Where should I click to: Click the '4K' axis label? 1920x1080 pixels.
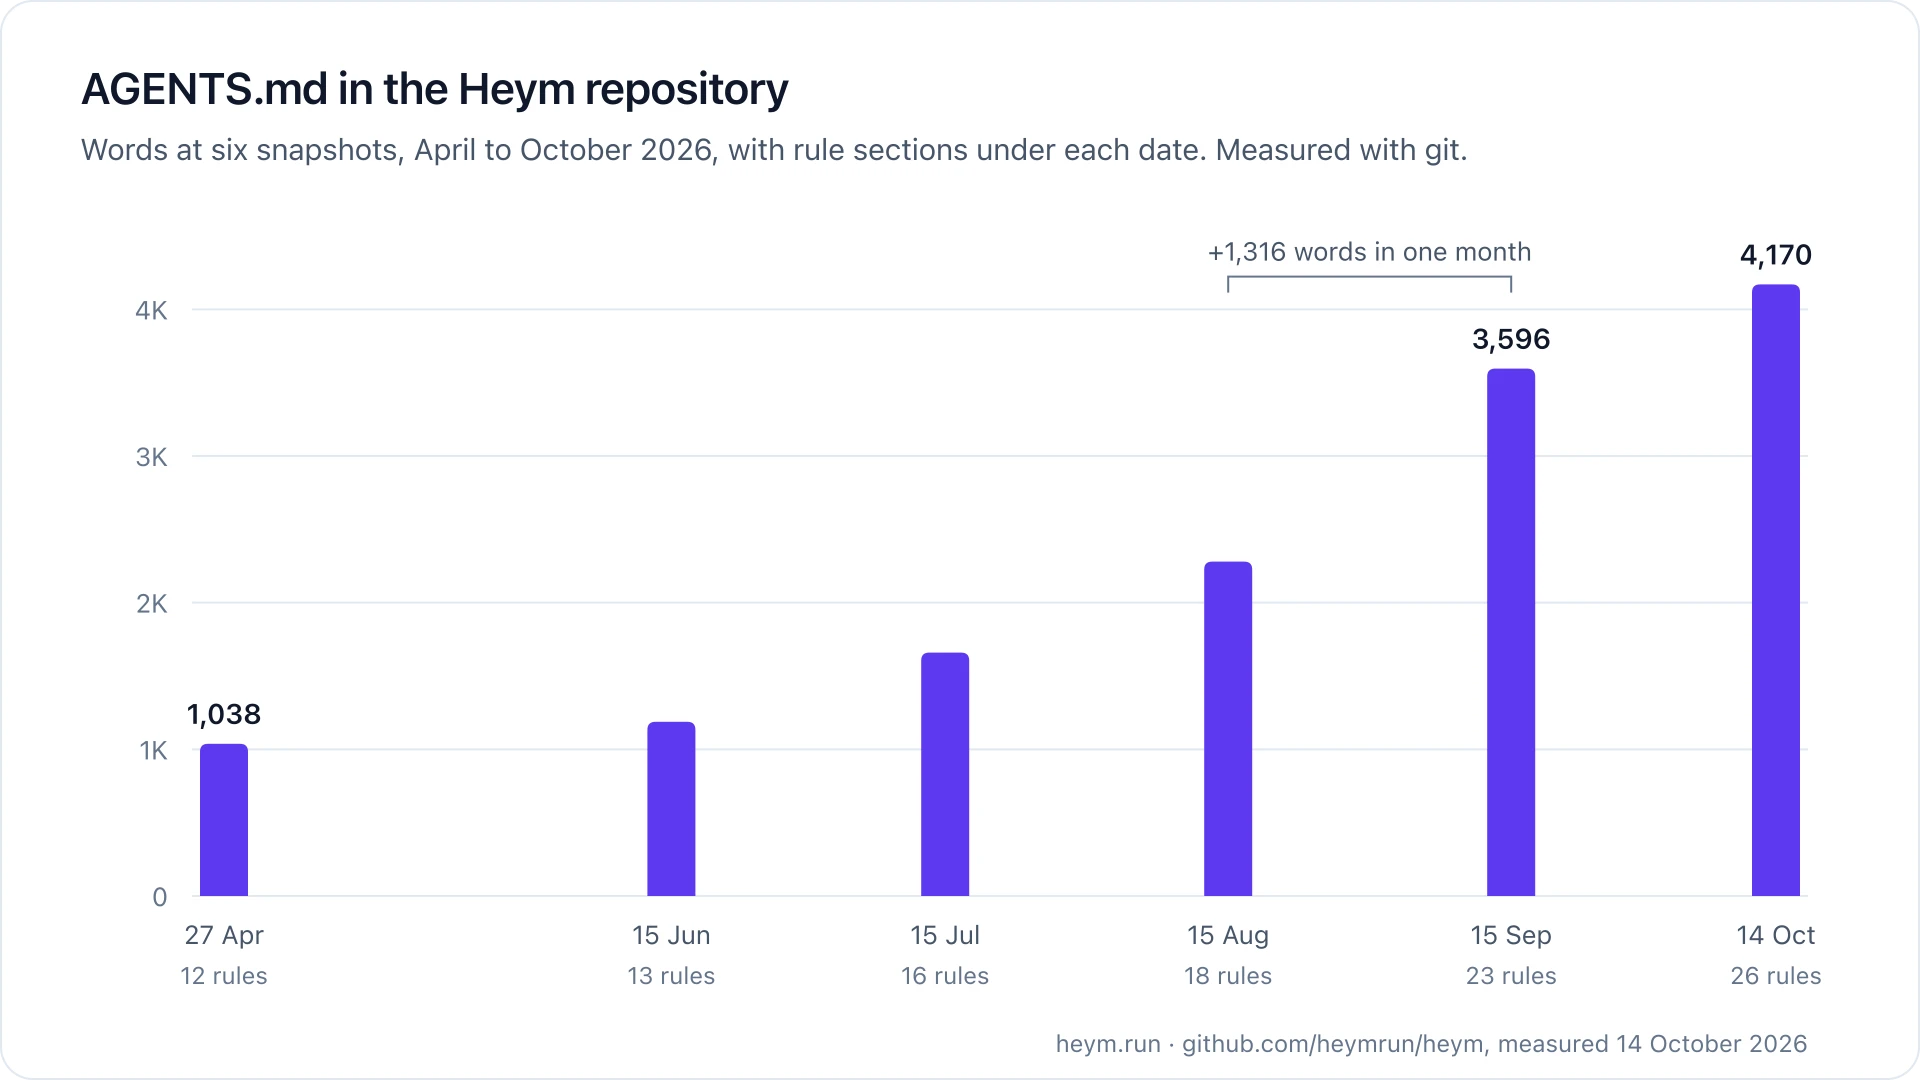point(152,311)
